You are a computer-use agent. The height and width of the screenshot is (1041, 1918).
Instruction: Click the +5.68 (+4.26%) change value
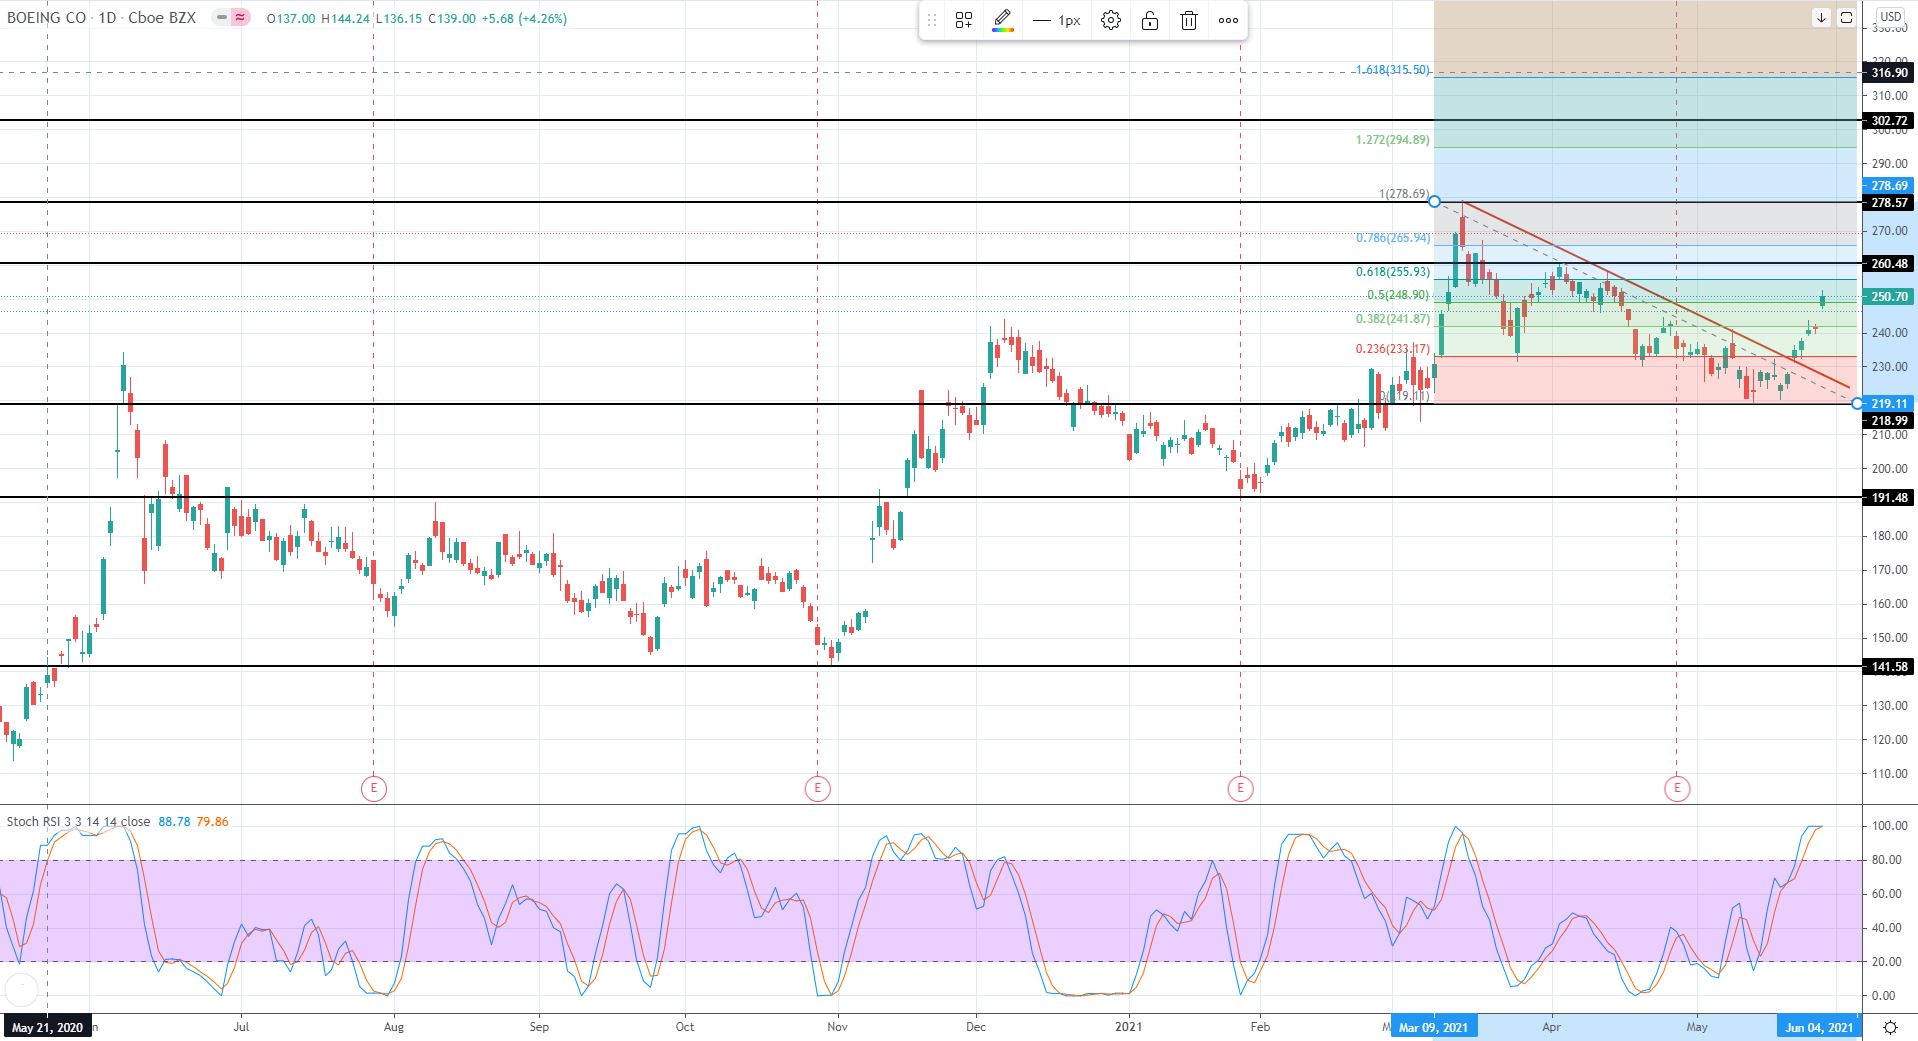pos(523,18)
